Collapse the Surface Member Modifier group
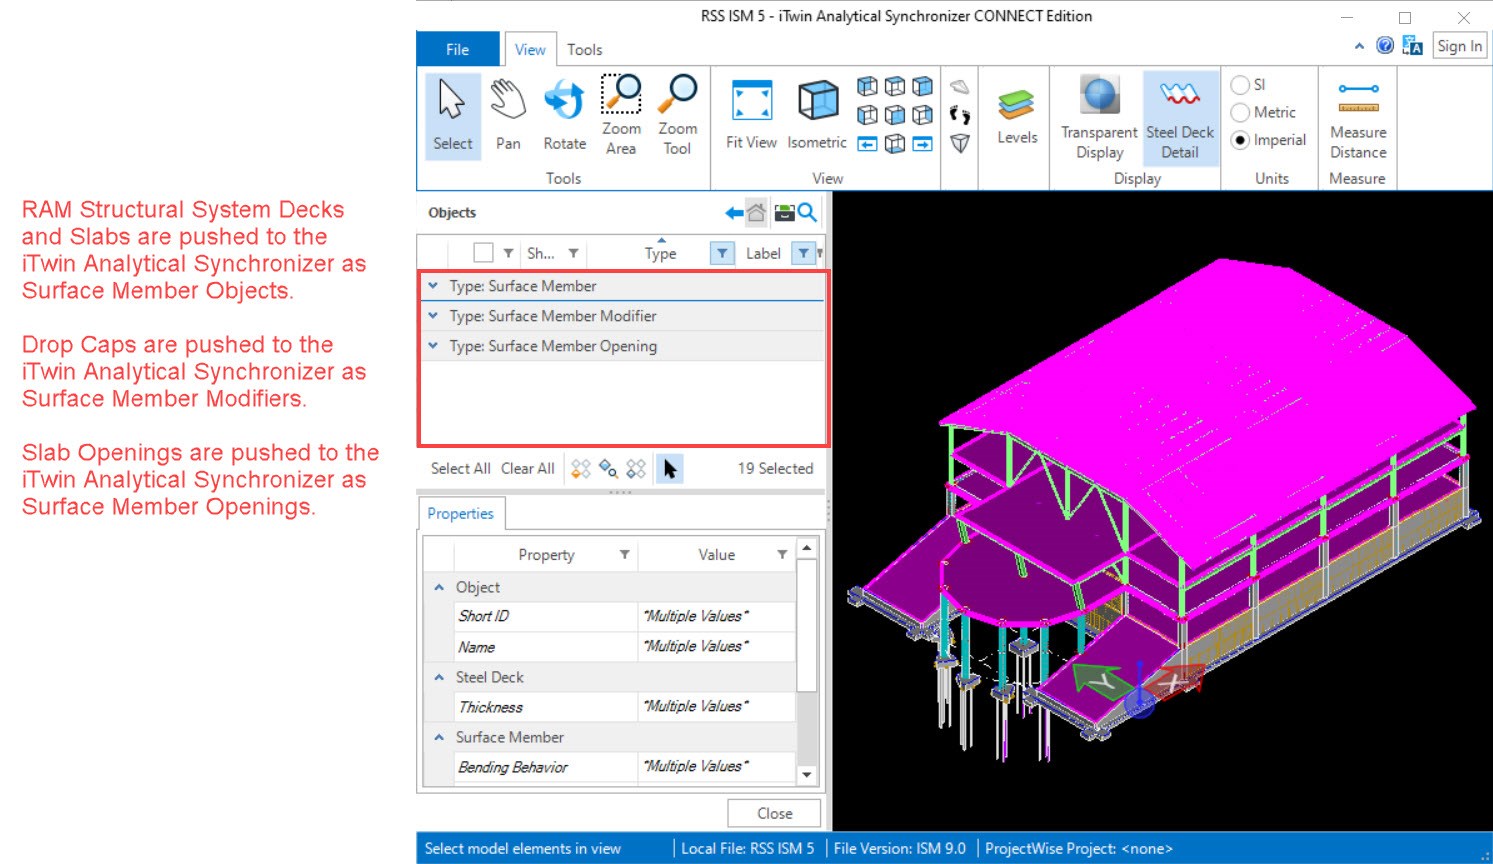 point(433,316)
